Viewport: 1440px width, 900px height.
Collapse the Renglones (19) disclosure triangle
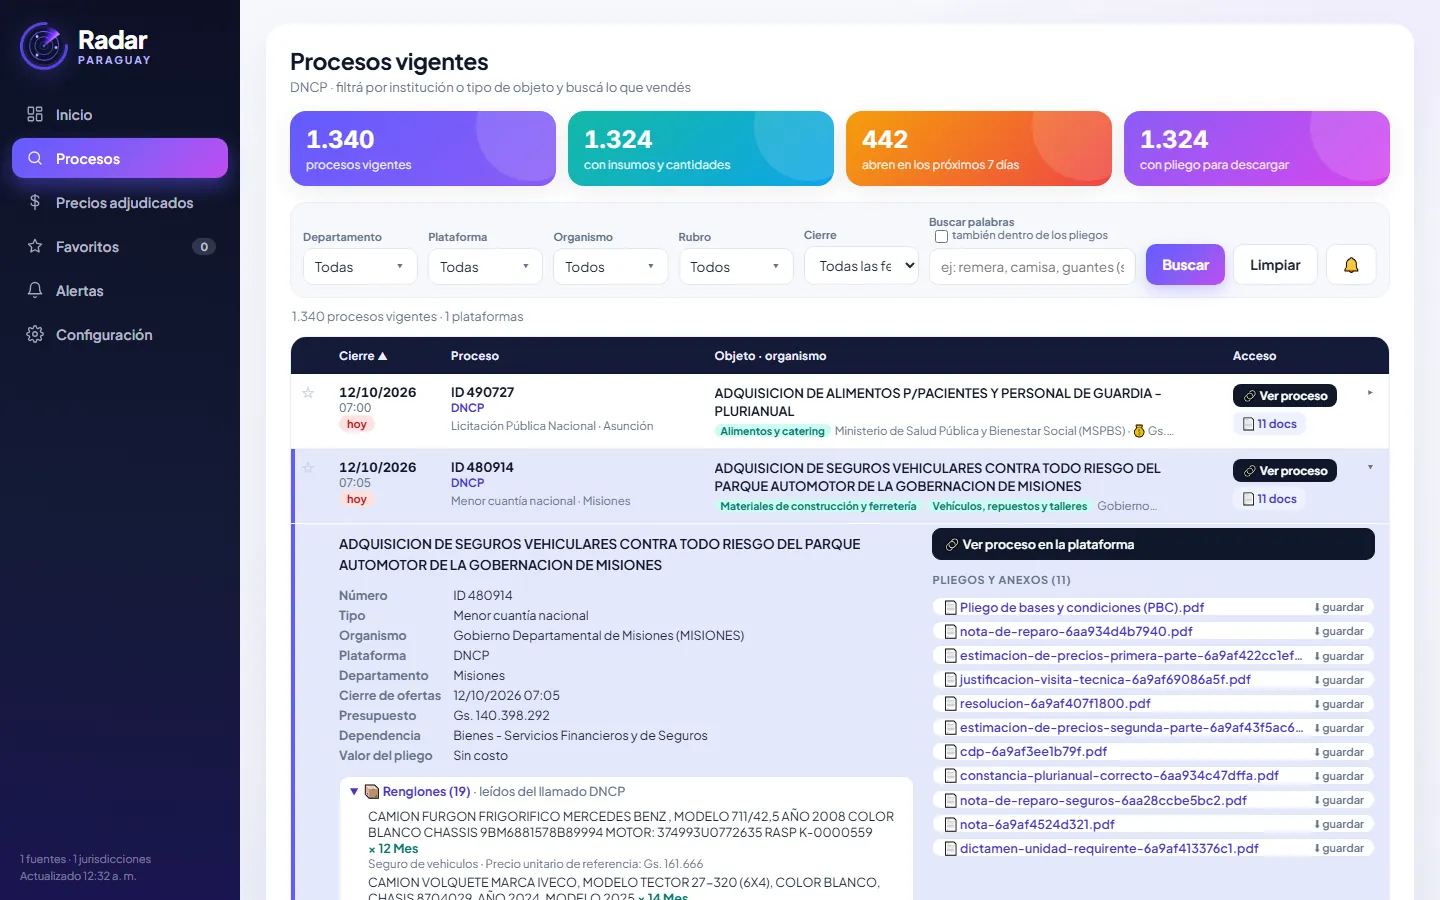pyautogui.click(x=354, y=791)
